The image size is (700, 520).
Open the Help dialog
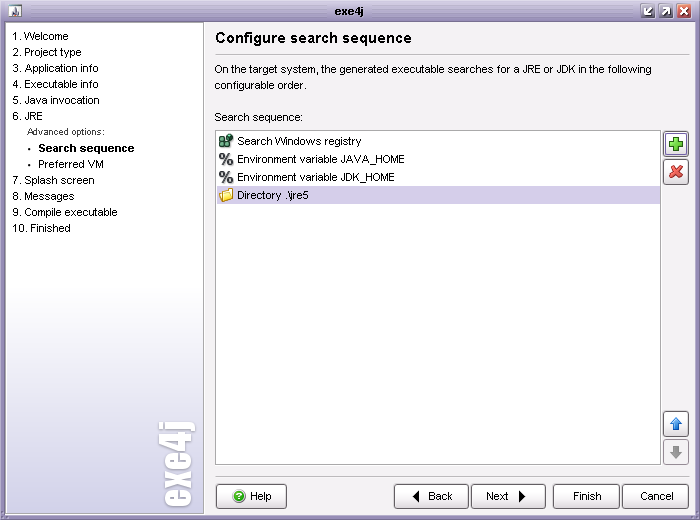[251, 496]
